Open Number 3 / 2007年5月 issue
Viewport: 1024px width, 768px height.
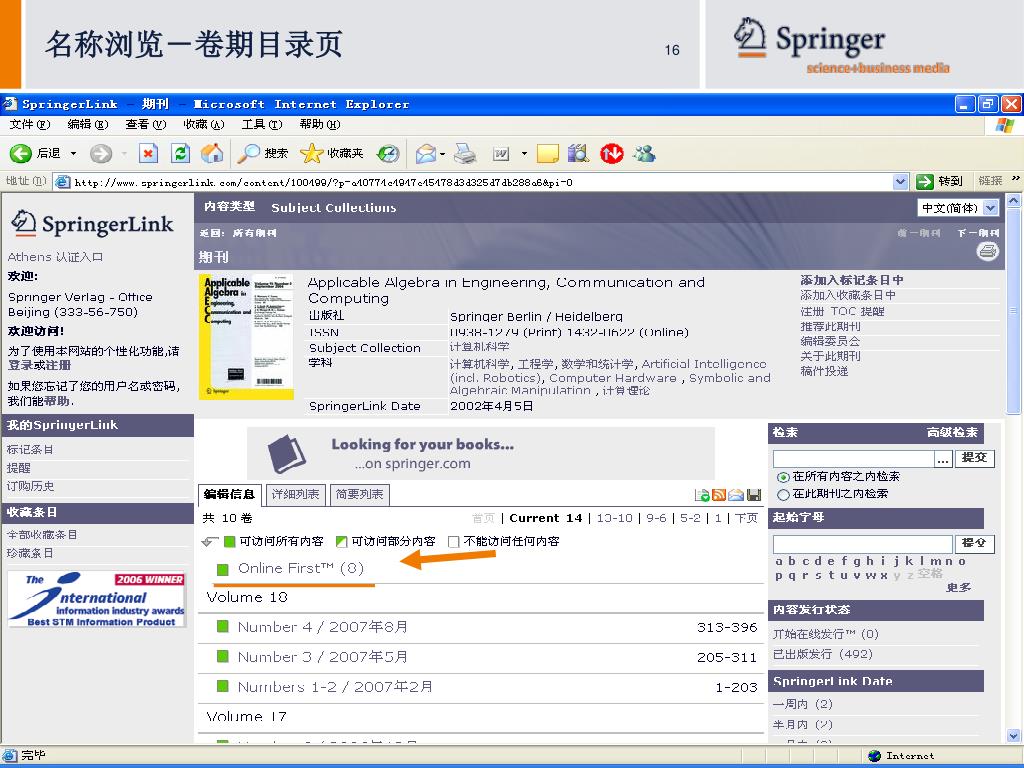coord(323,657)
